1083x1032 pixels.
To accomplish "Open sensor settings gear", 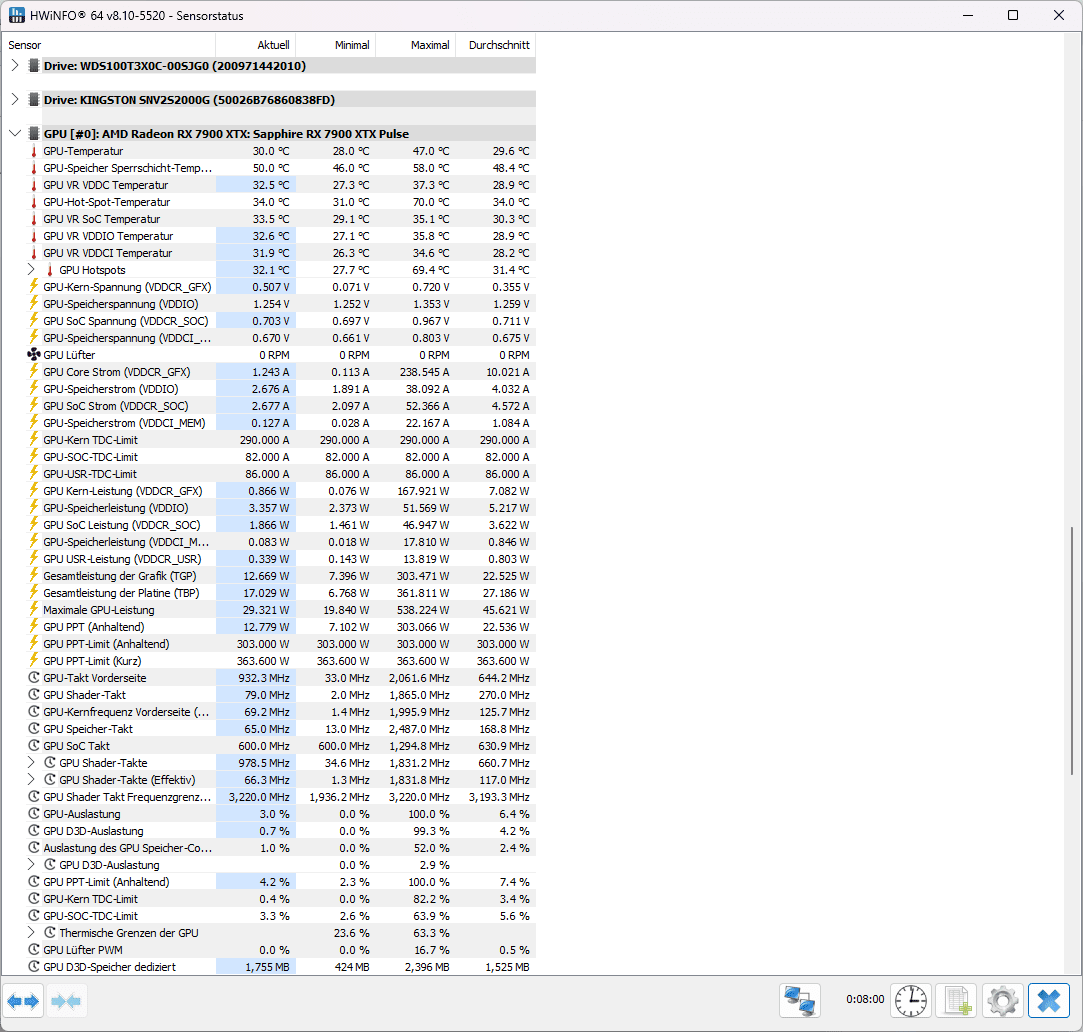I will click(x=1002, y=1001).
